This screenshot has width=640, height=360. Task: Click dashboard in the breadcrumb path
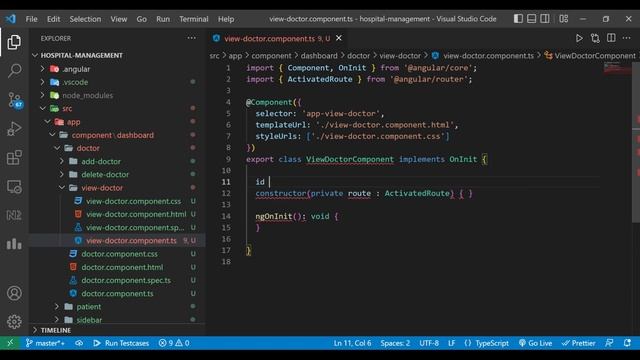coord(319,56)
